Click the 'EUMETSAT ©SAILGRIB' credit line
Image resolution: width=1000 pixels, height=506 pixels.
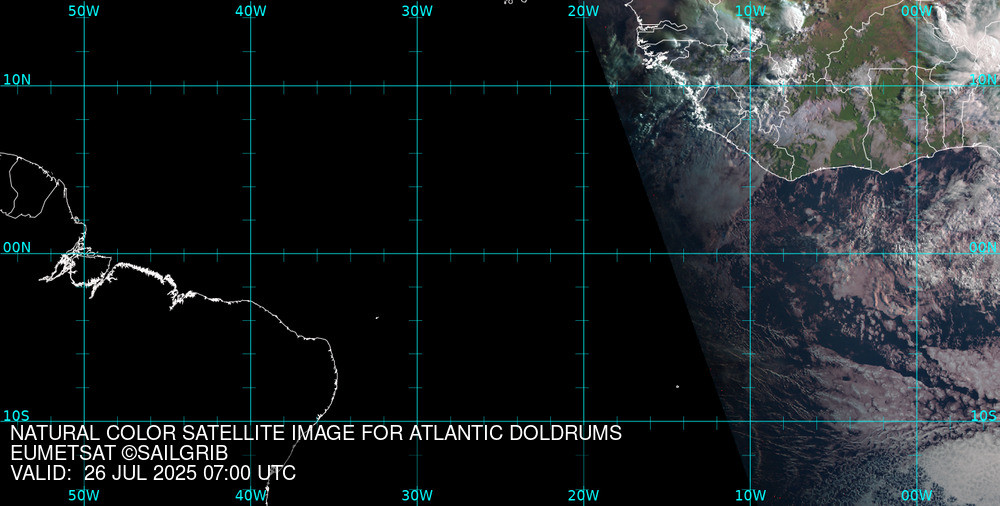119,453
